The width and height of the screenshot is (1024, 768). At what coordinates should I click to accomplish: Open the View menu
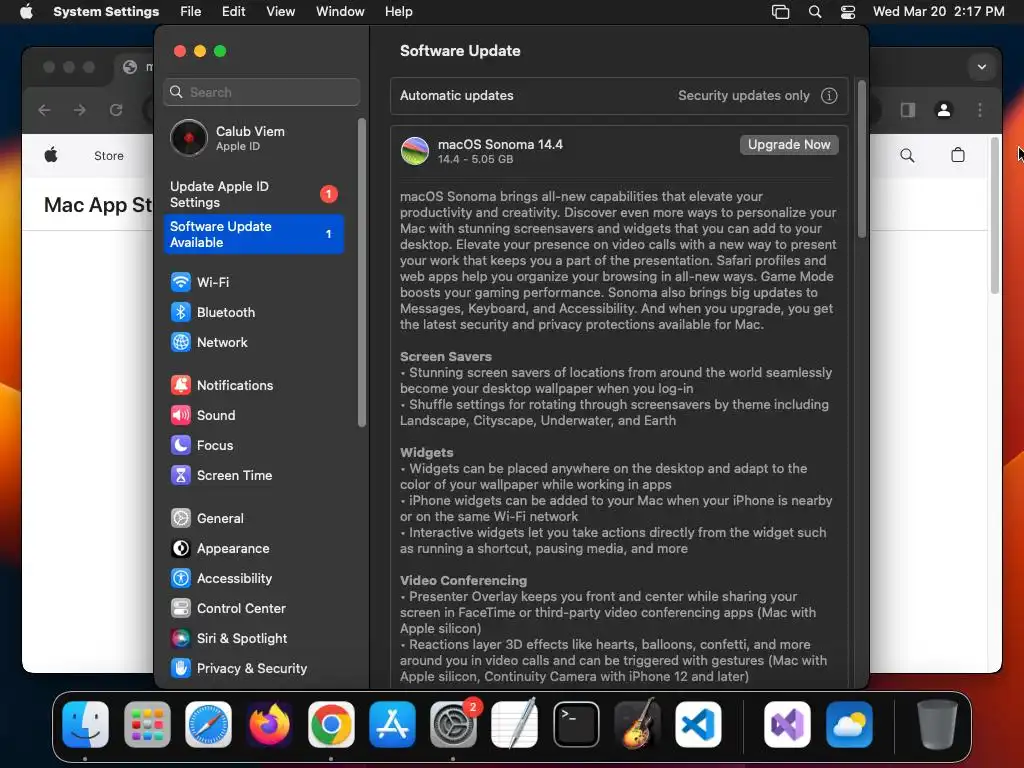pos(280,12)
